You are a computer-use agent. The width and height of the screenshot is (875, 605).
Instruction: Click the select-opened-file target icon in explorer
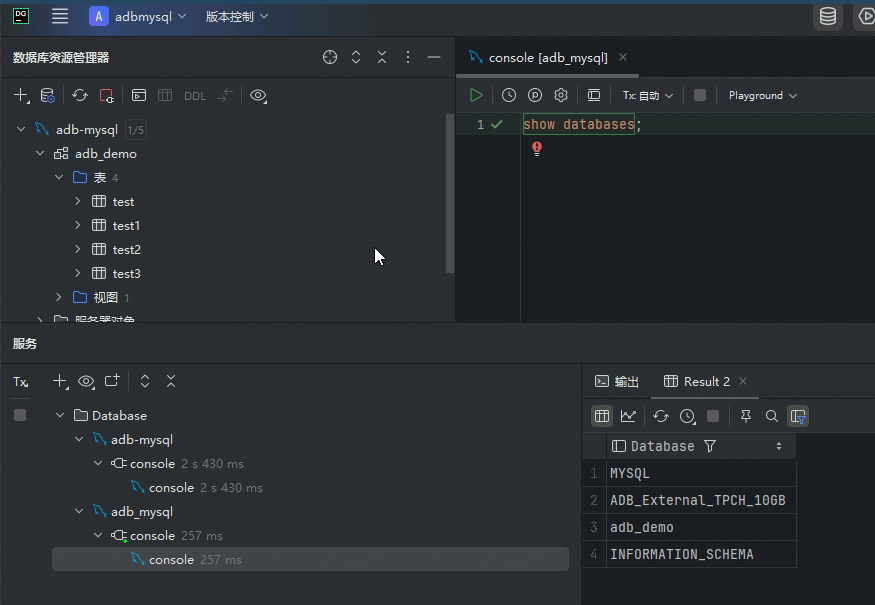[330, 57]
